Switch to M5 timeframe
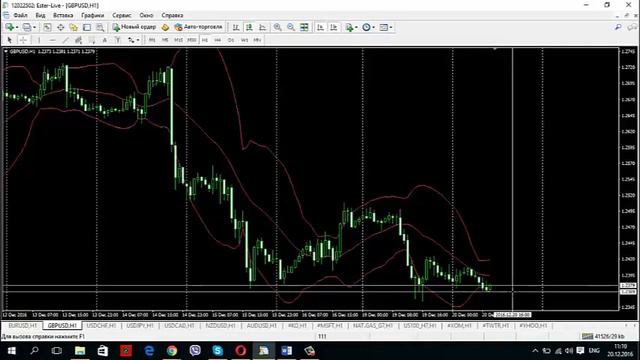 [x=165, y=40]
